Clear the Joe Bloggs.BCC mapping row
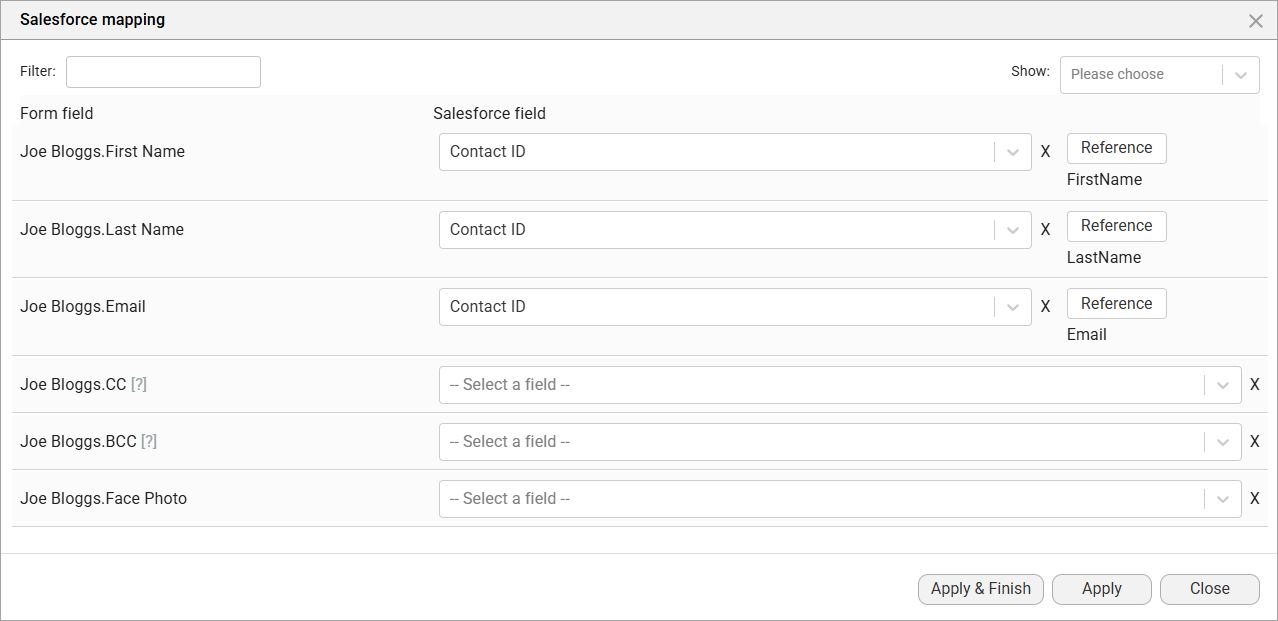Viewport: 1278px width, 621px height. point(1255,441)
